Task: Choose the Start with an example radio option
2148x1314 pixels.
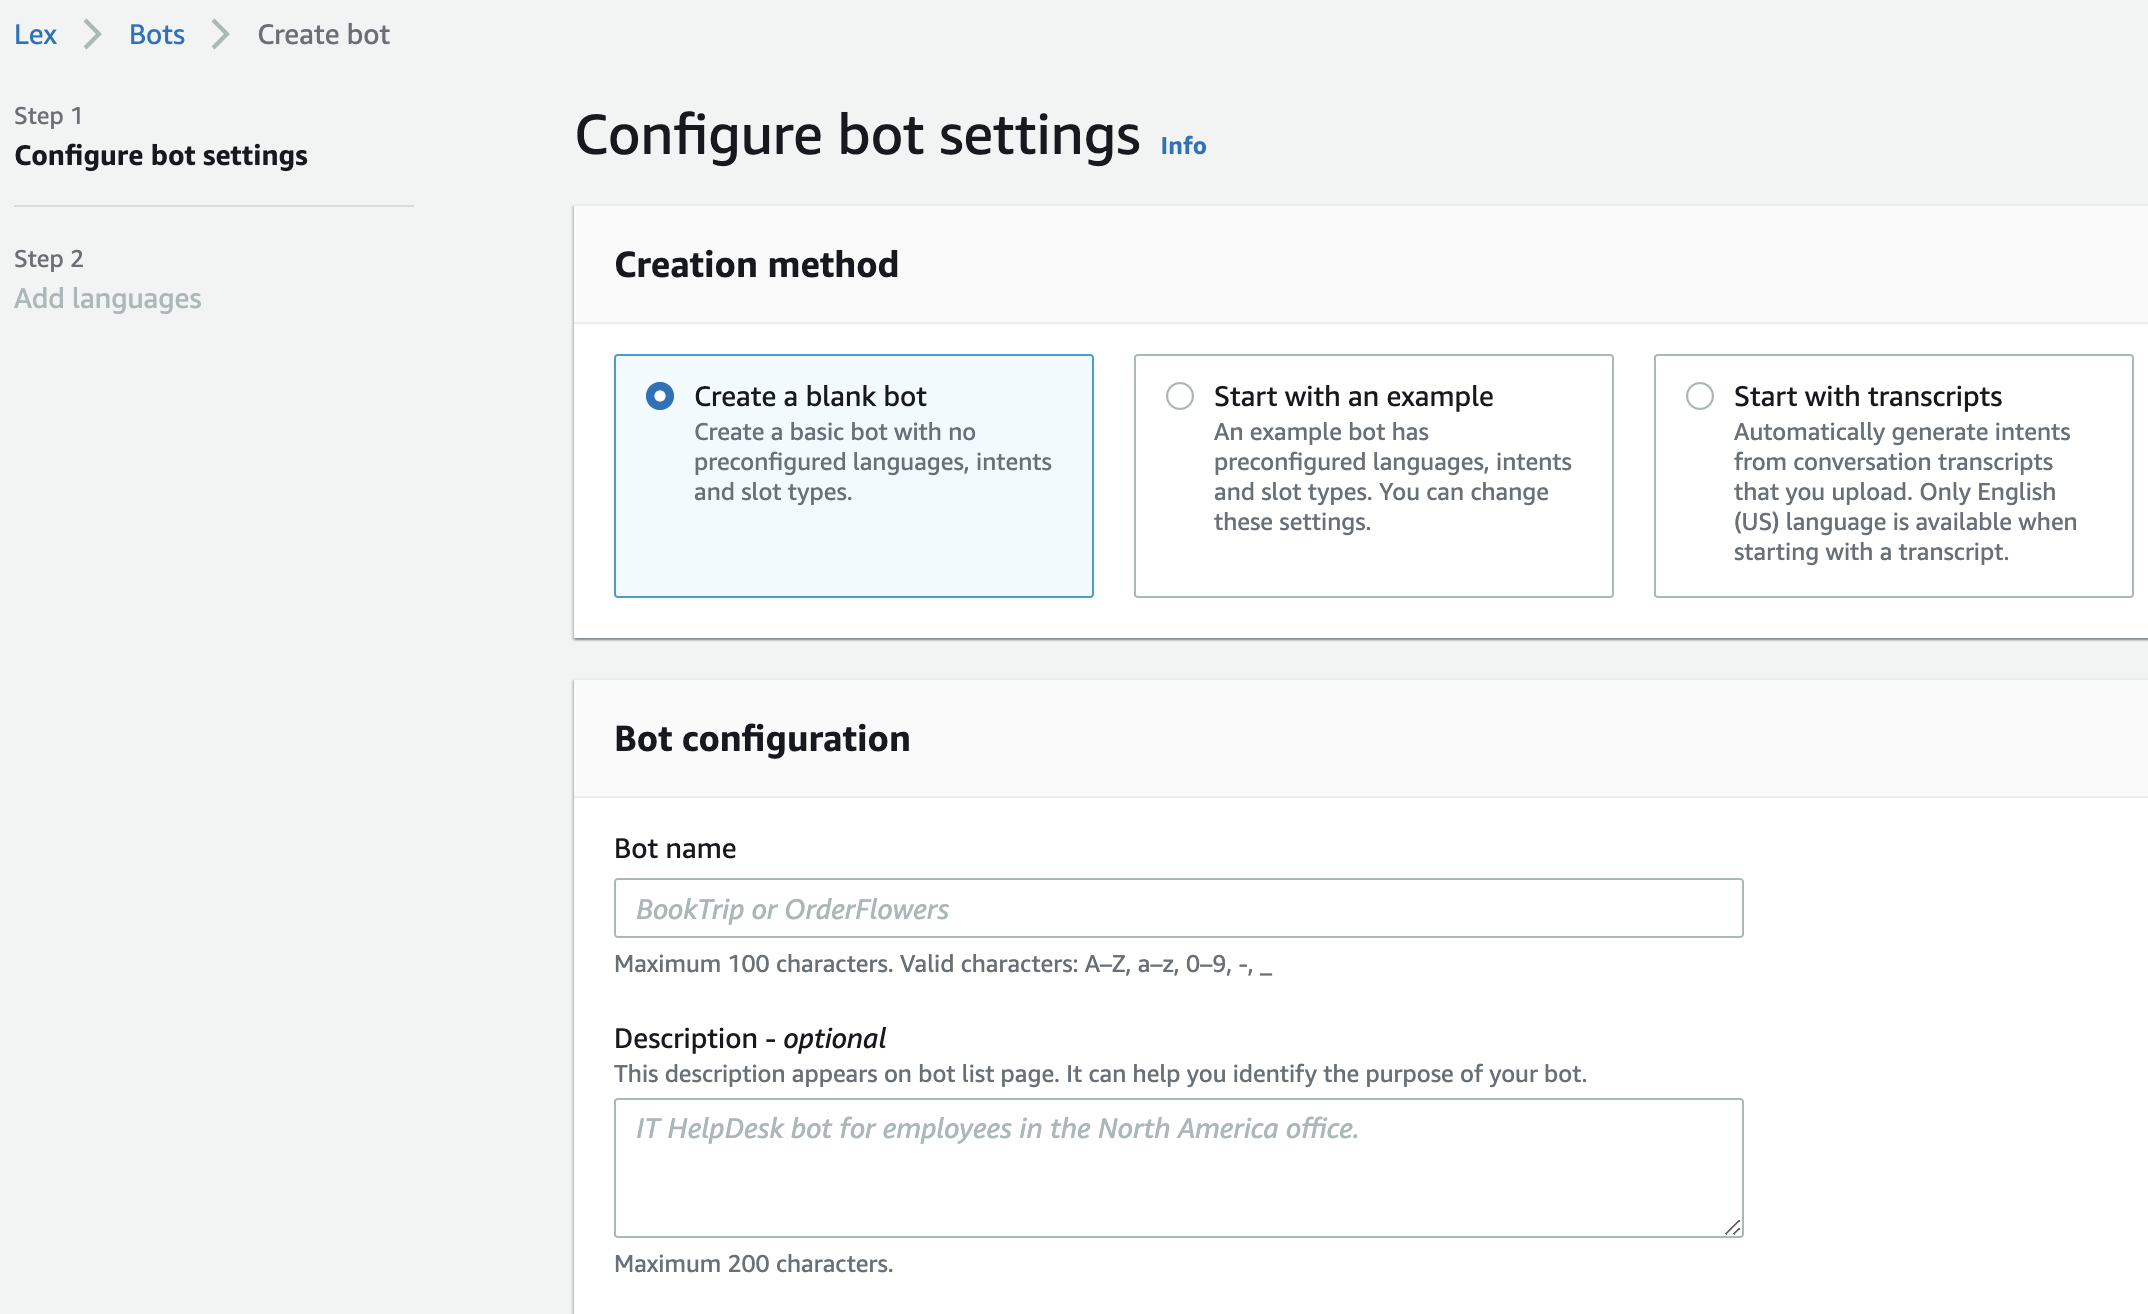Action: click(1180, 396)
